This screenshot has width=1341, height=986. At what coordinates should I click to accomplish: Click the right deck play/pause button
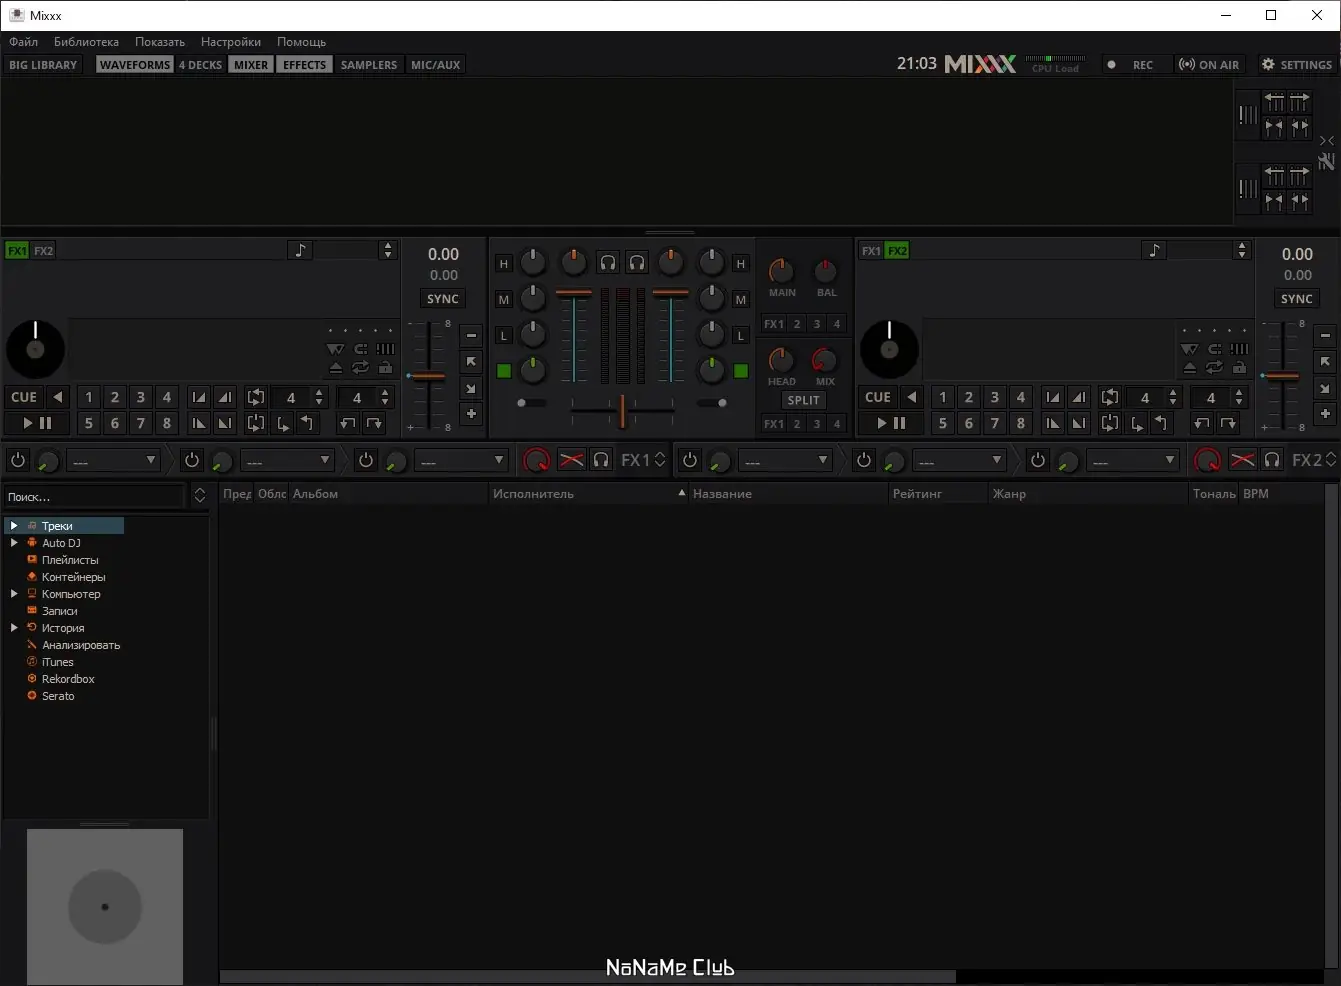pyautogui.click(x=891, y=423)
